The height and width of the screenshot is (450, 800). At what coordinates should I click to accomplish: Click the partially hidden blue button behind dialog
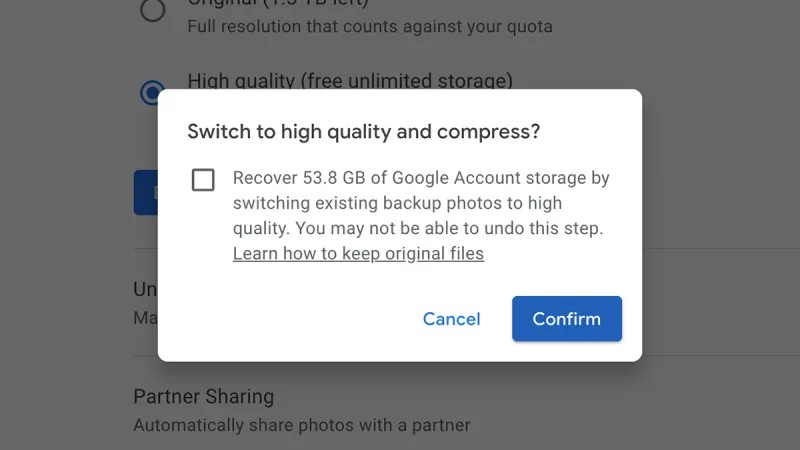[146, 192]
